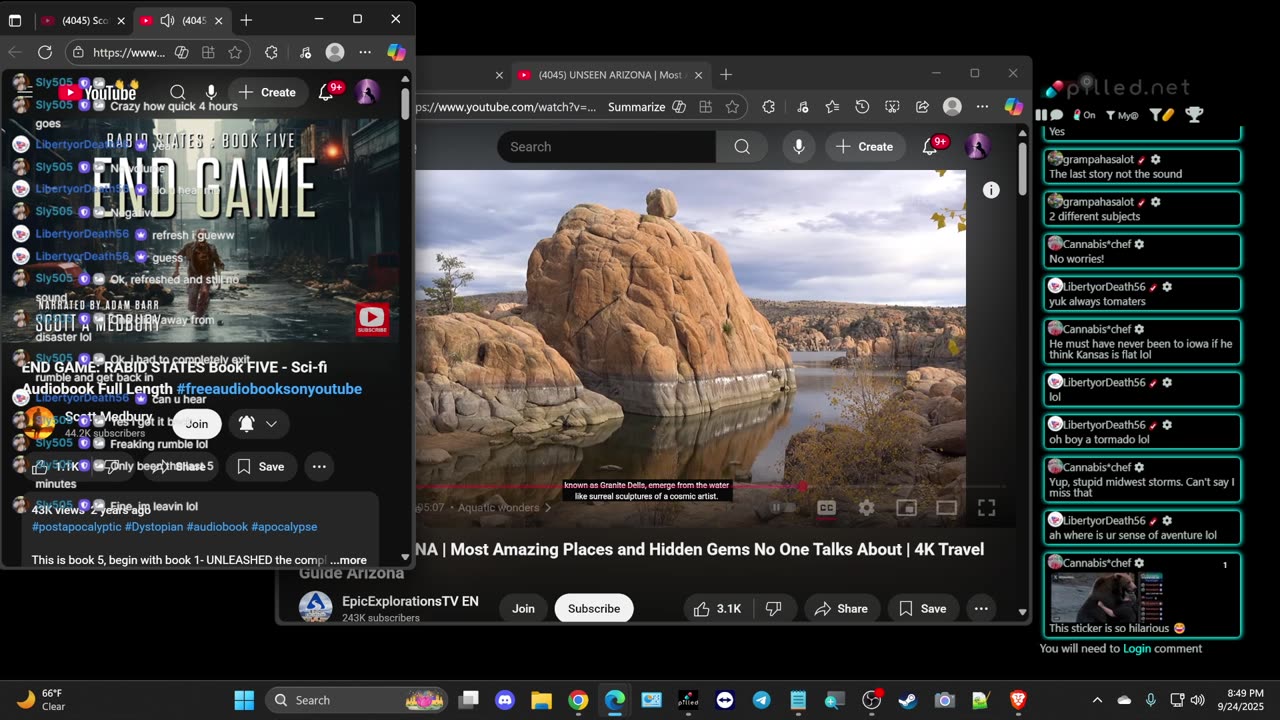The width and height of the screenshot is (1280, 720).
Task: Switch to the '(4045) Sci' tab
Action: point(84,20)
